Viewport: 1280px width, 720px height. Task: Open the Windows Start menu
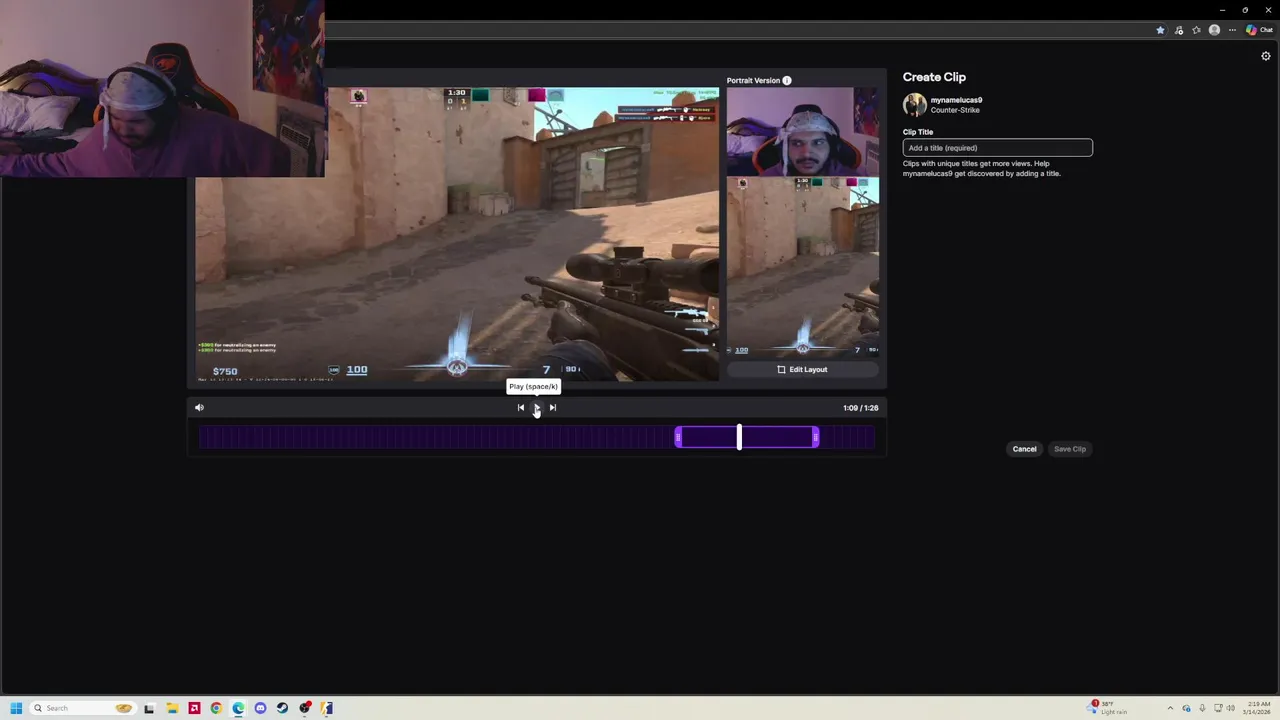[16, 708]
